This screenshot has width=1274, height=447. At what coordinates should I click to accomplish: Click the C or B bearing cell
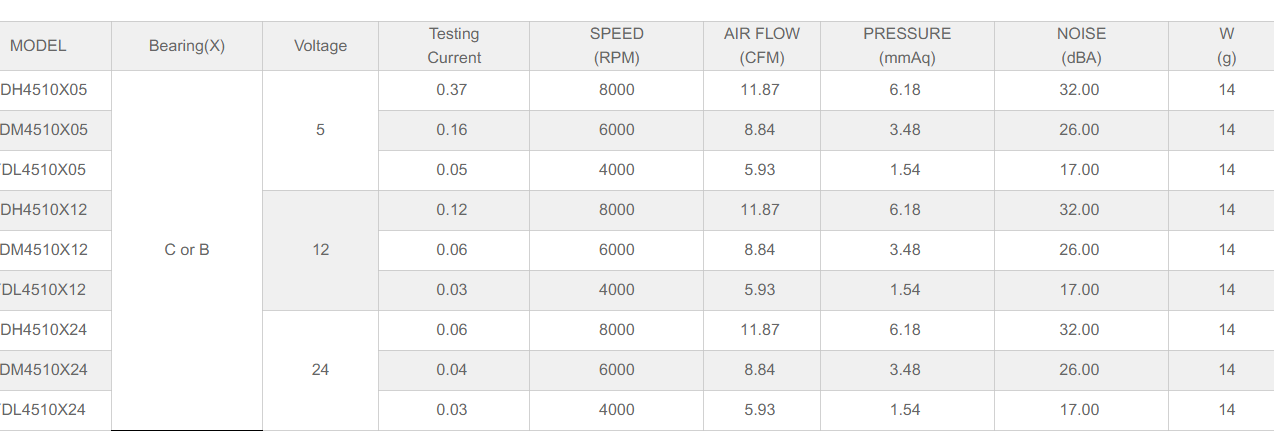tap(187, 250)
